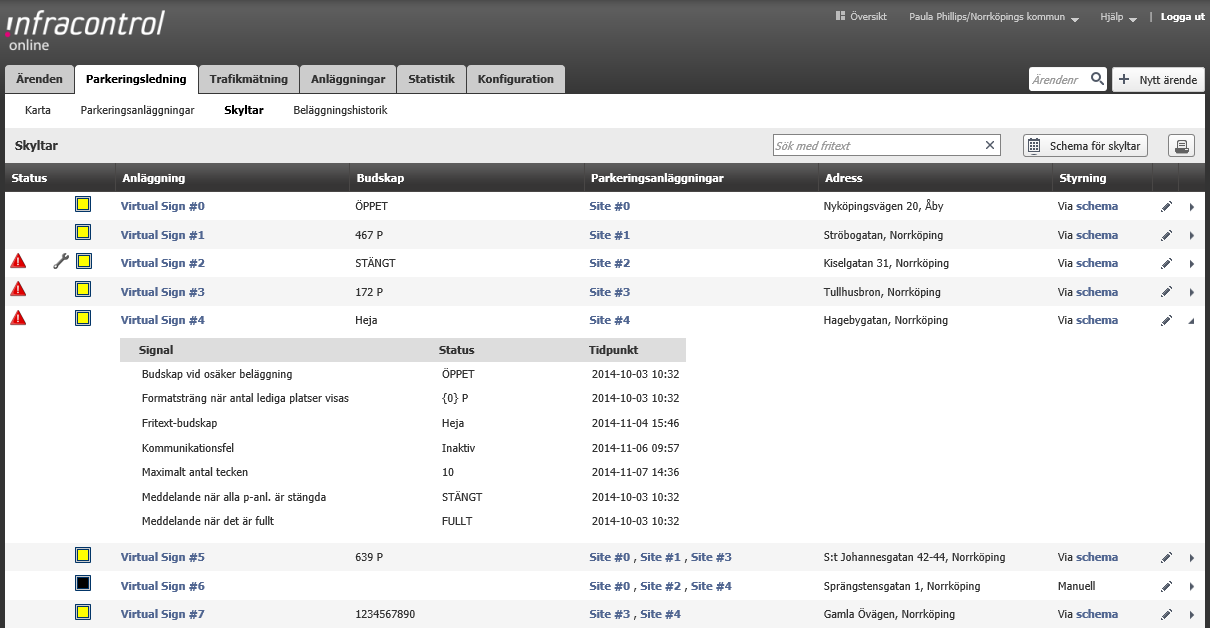Edit Virtual Sign #1 with pencil icon

(x=1166, y=236)
